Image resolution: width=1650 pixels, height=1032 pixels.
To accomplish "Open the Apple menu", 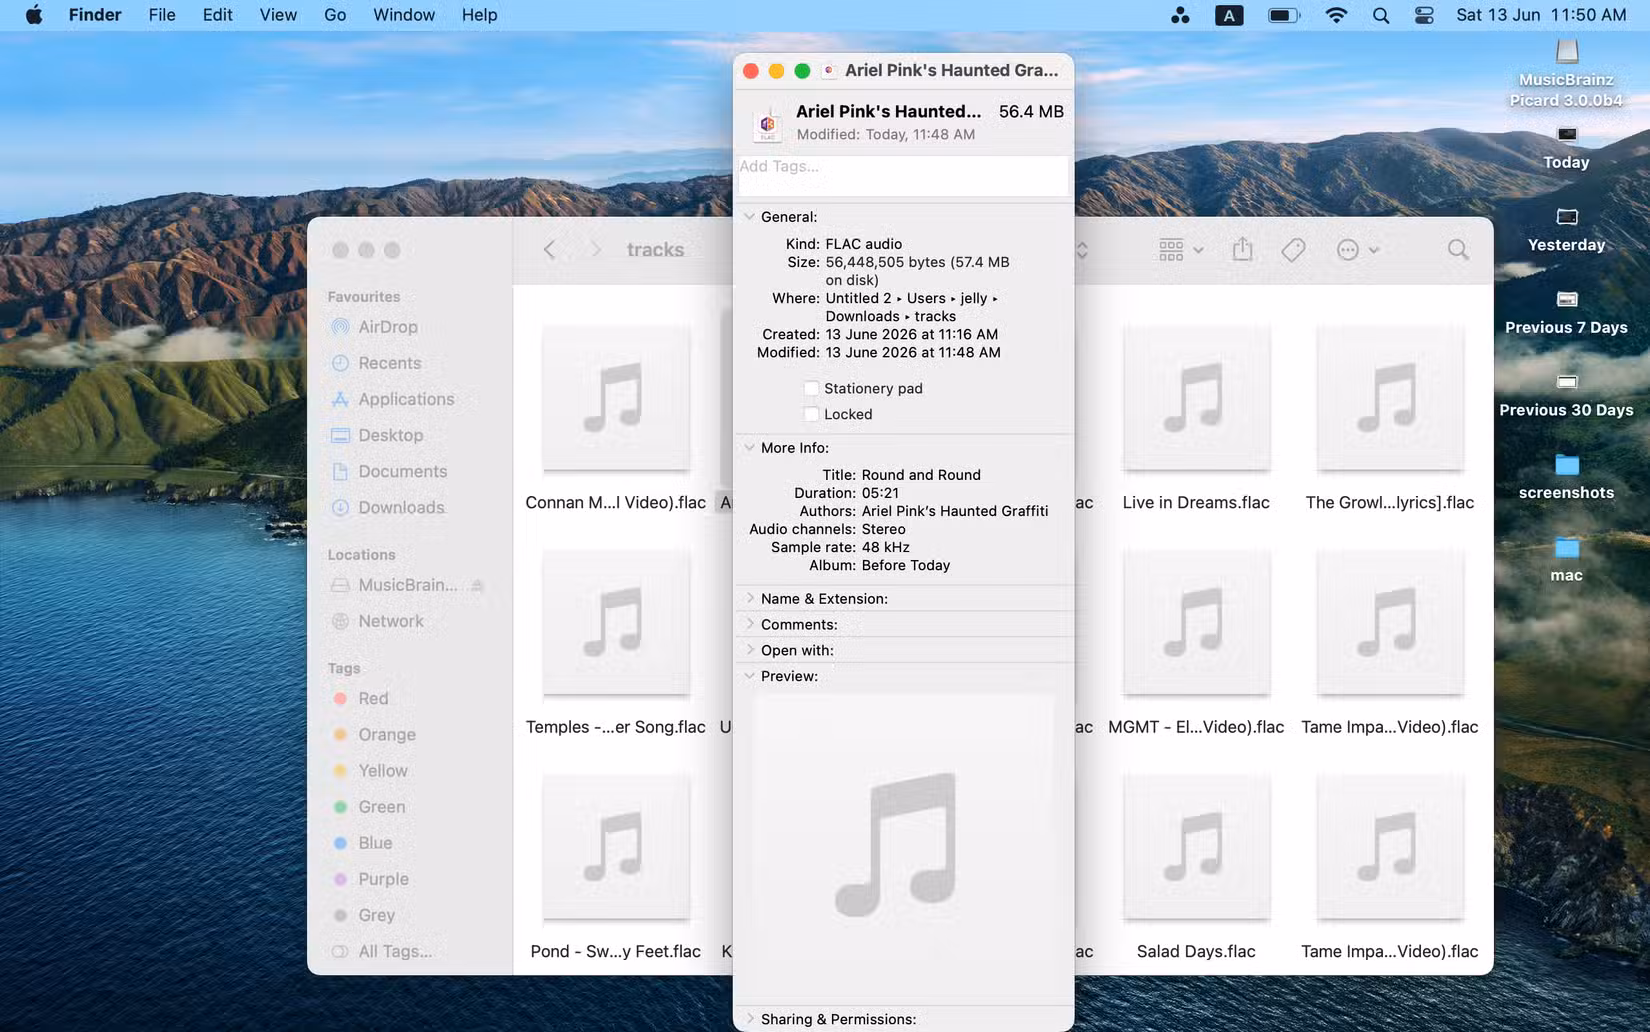I will 33,15.
